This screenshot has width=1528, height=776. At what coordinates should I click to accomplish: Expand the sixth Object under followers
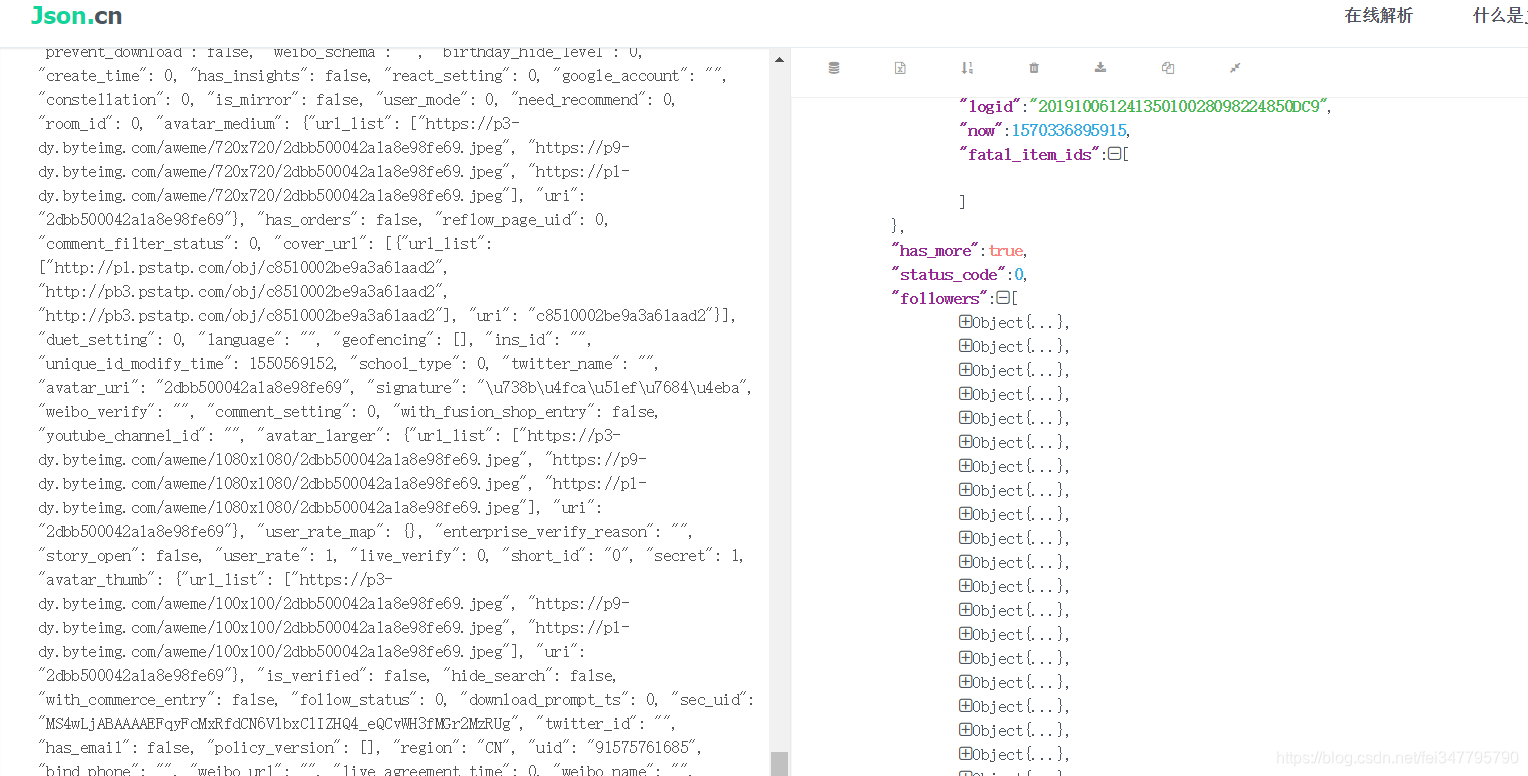tap(965, 442)
